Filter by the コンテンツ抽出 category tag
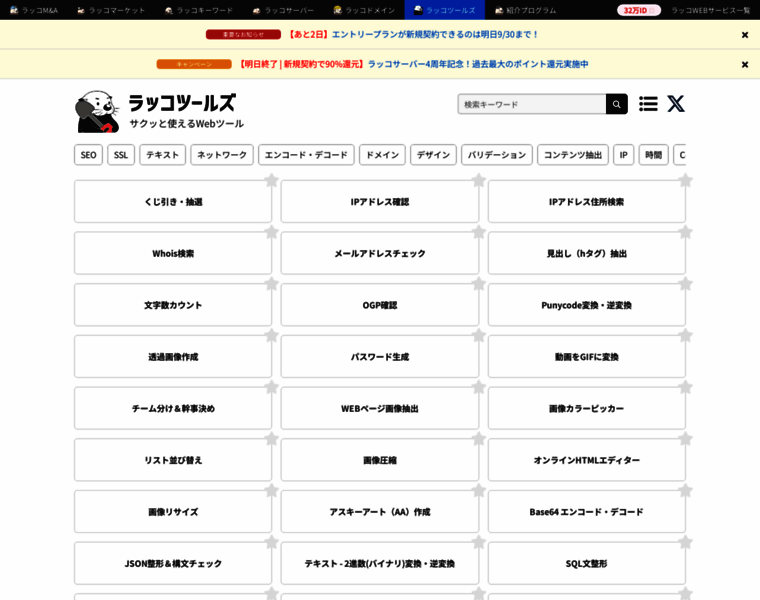Viewport: 760px width, 600px height. click(x=573, y=155)
